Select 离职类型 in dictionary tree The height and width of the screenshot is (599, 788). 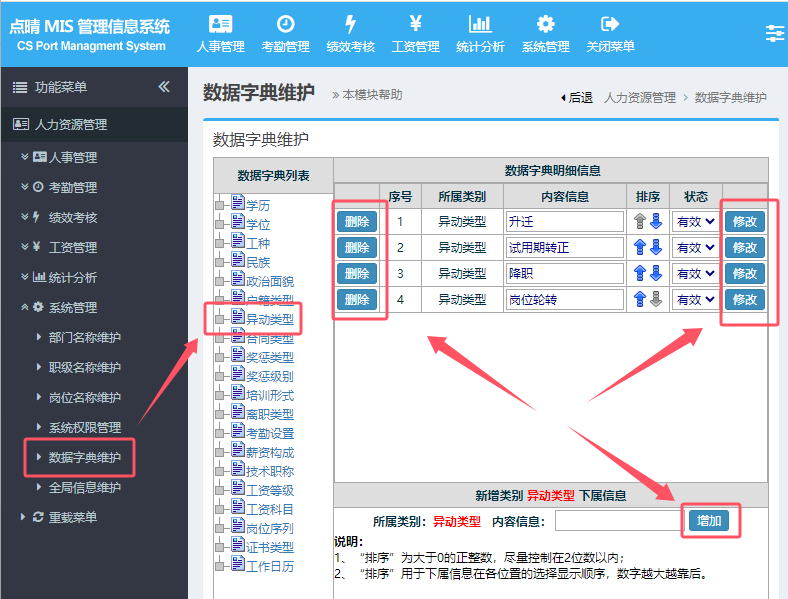point(269,414)
